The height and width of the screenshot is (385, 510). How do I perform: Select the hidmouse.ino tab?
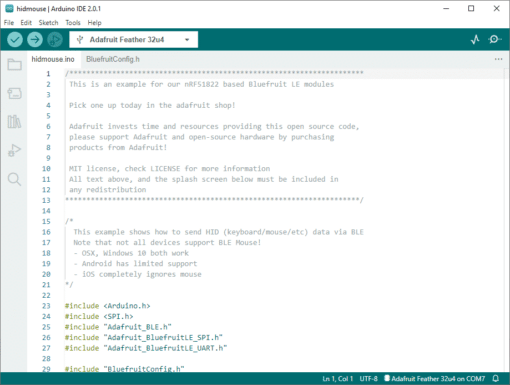[x=53, y=59]
